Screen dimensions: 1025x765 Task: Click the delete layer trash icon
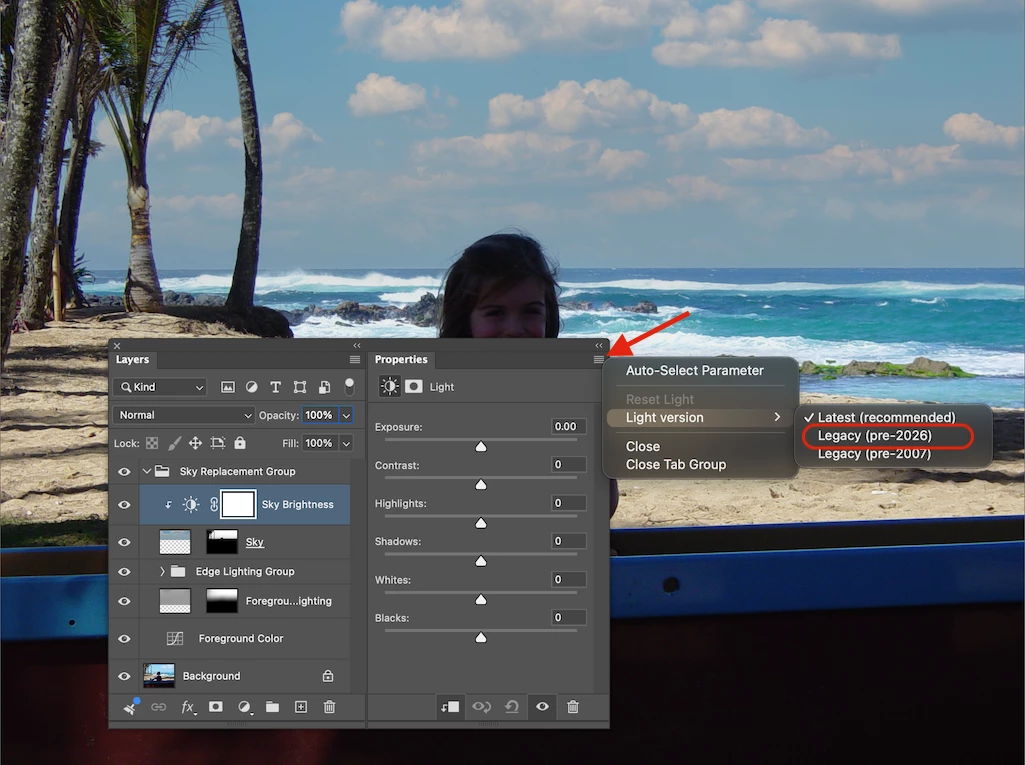[329, 707]
